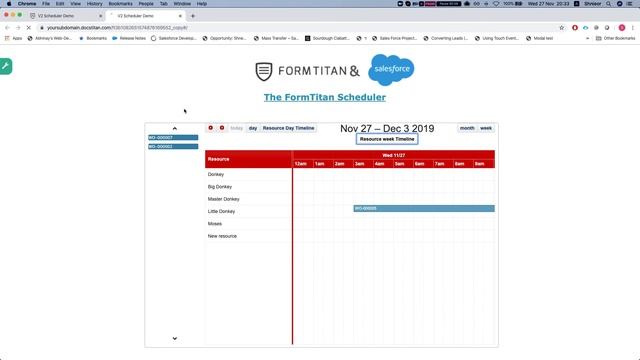Screen dimensions: 640x360
Task: Select the Master Donkey resource row
Action: coord(248,199)
